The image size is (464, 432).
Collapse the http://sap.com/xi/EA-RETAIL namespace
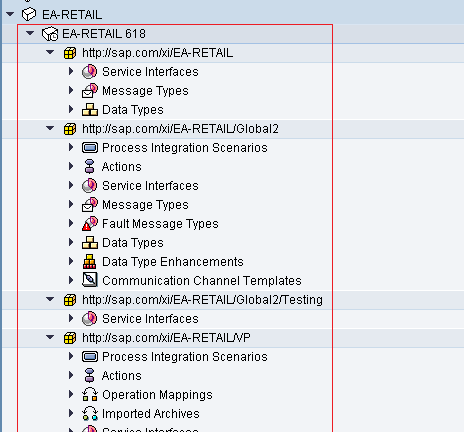(x=50, y=52)
